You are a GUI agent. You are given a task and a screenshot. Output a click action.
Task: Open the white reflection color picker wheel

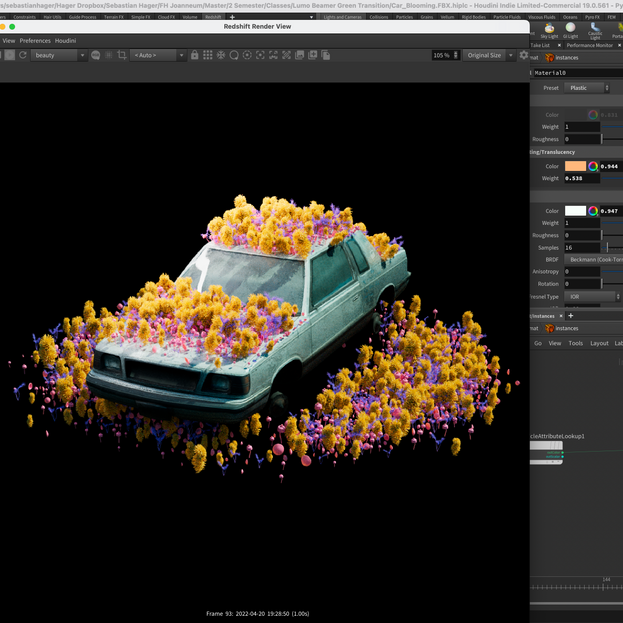tap(593, 211)
